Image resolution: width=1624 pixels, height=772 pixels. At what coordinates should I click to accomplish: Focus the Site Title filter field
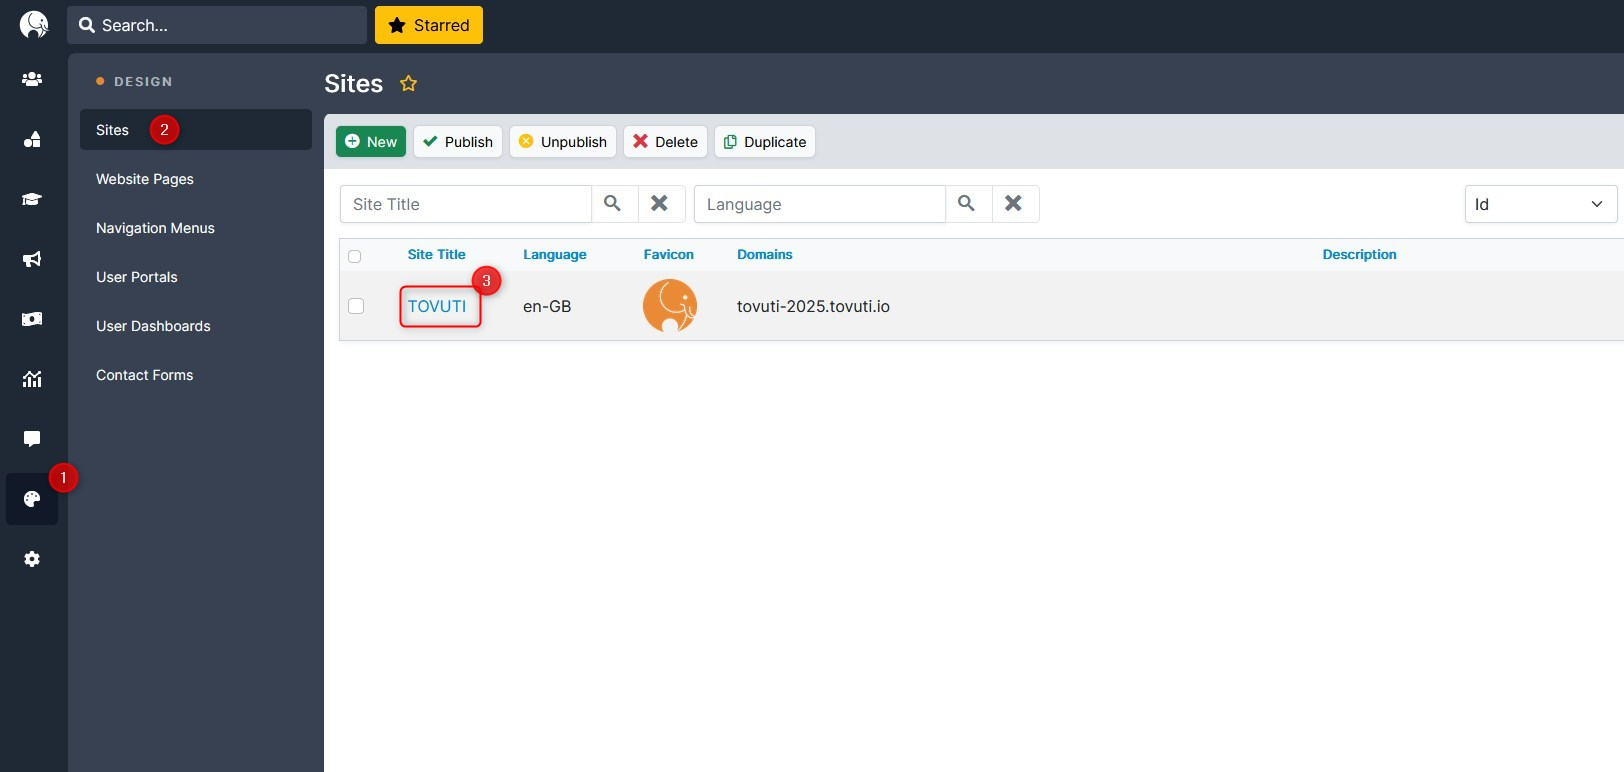point(466,204)
